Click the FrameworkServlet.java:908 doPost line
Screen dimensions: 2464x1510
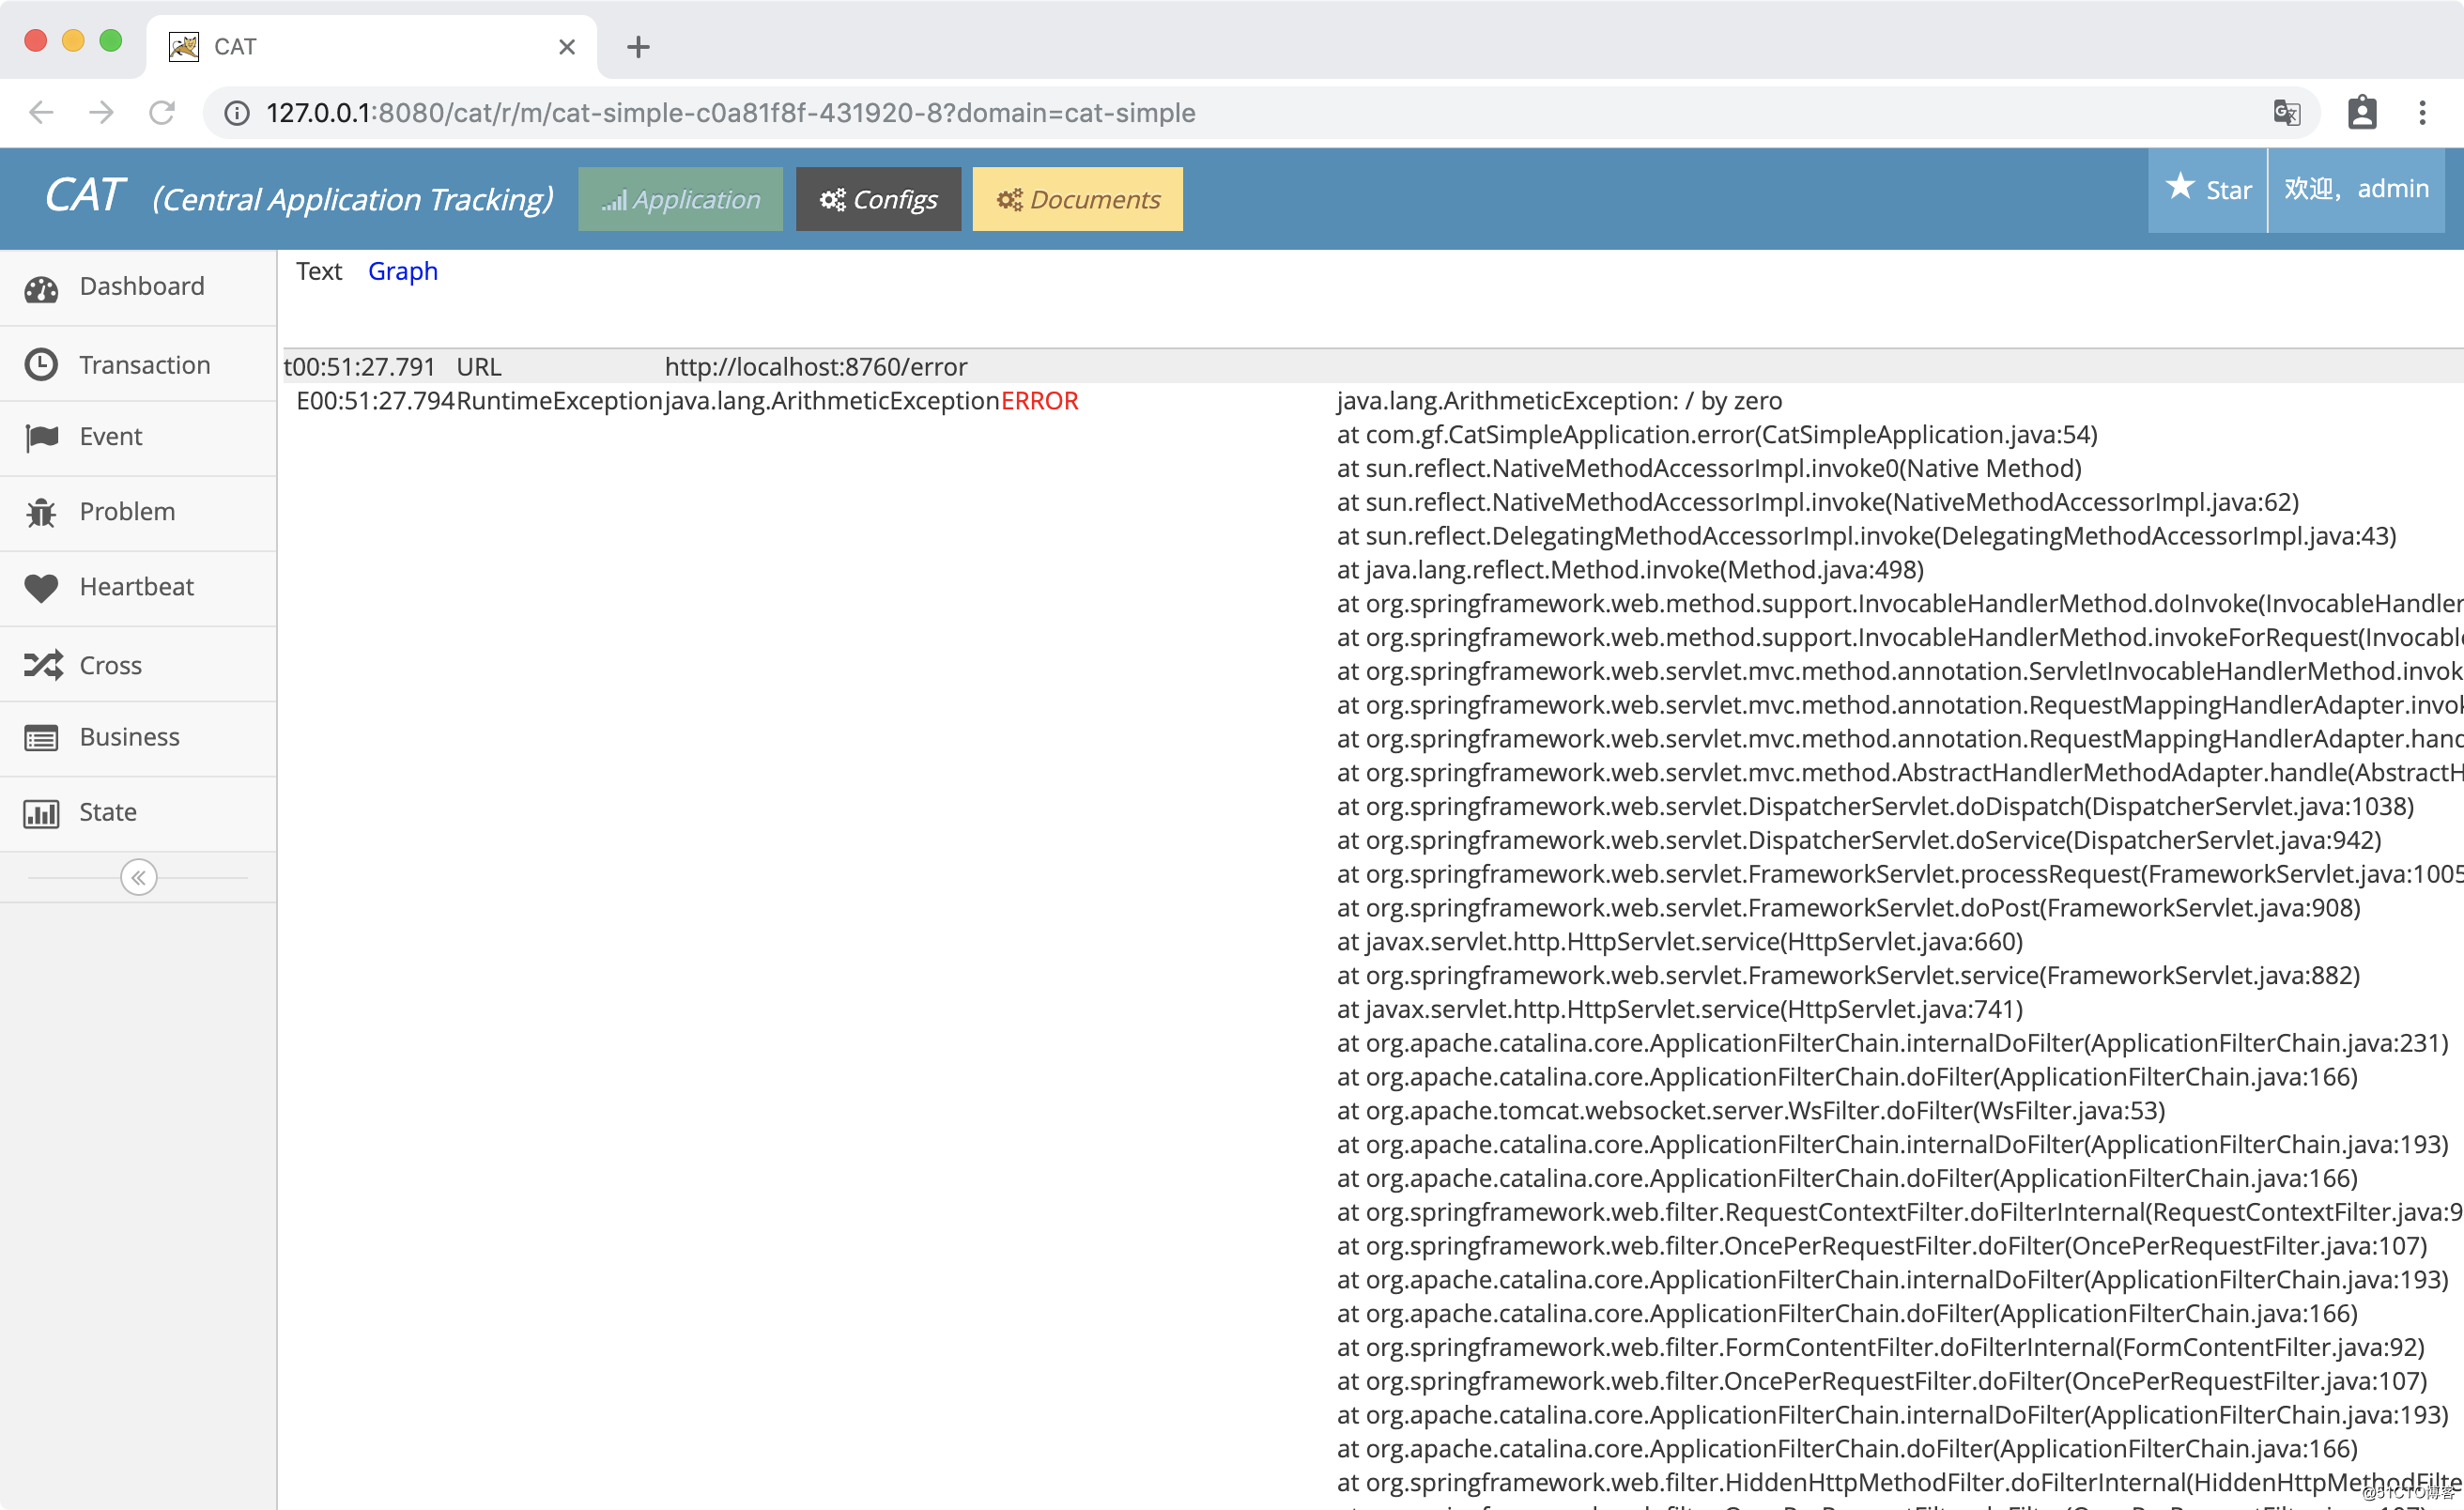tap(1848, 908)
